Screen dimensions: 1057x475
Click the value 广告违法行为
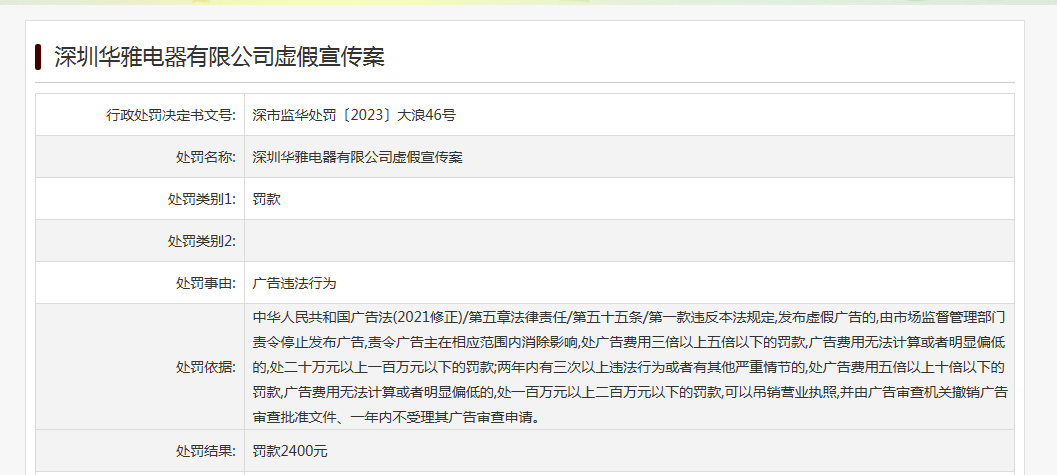[x=294, y=282]
